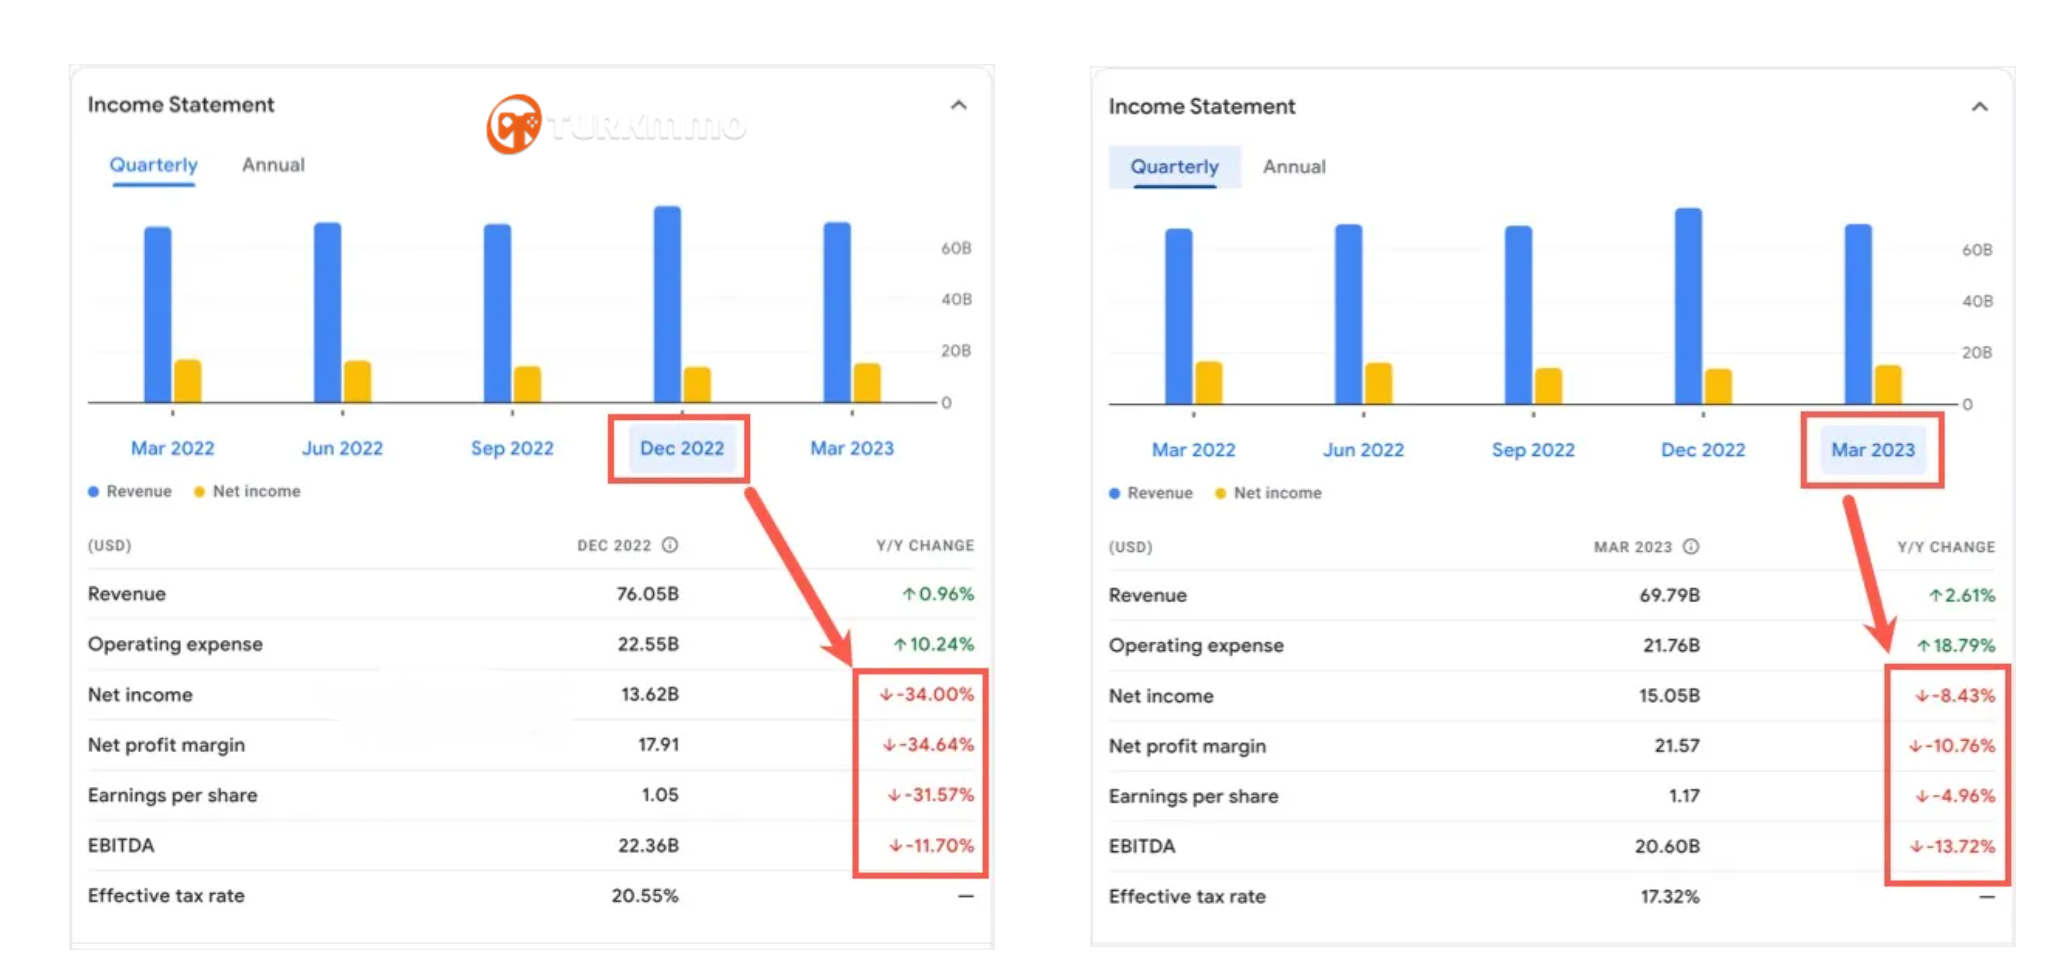Click Mar 2023 yellow net income bar, right chart
The width and height of the screenshot is (2046, 976).
(1888, 384)
